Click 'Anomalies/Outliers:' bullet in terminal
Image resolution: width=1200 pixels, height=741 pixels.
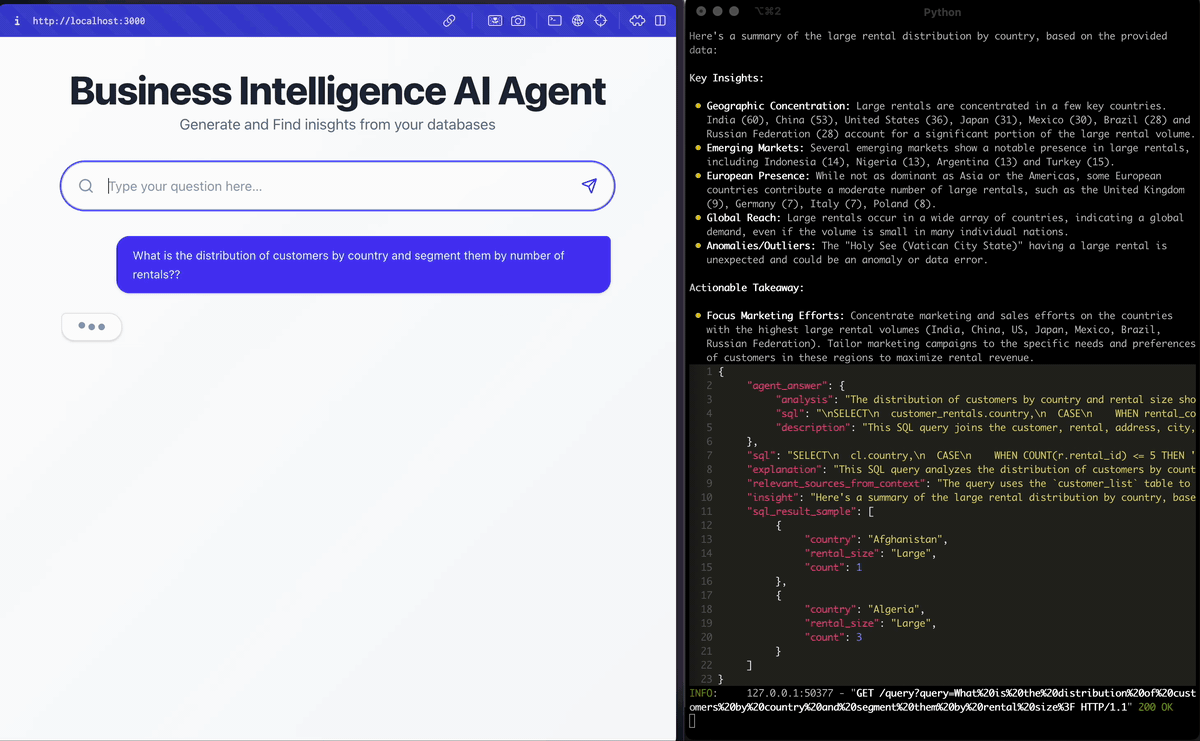click(x=761, y=246)
